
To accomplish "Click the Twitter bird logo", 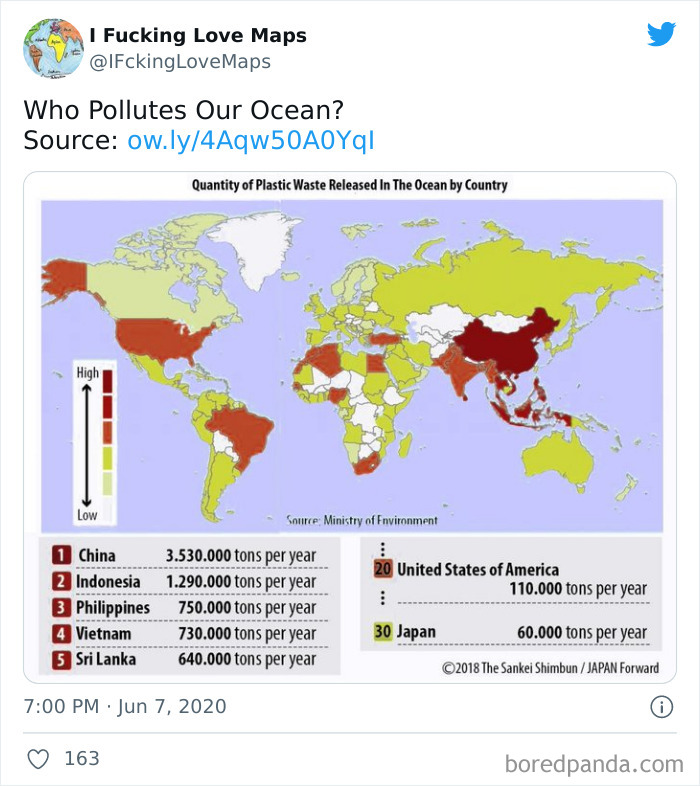I will [661, 35].
